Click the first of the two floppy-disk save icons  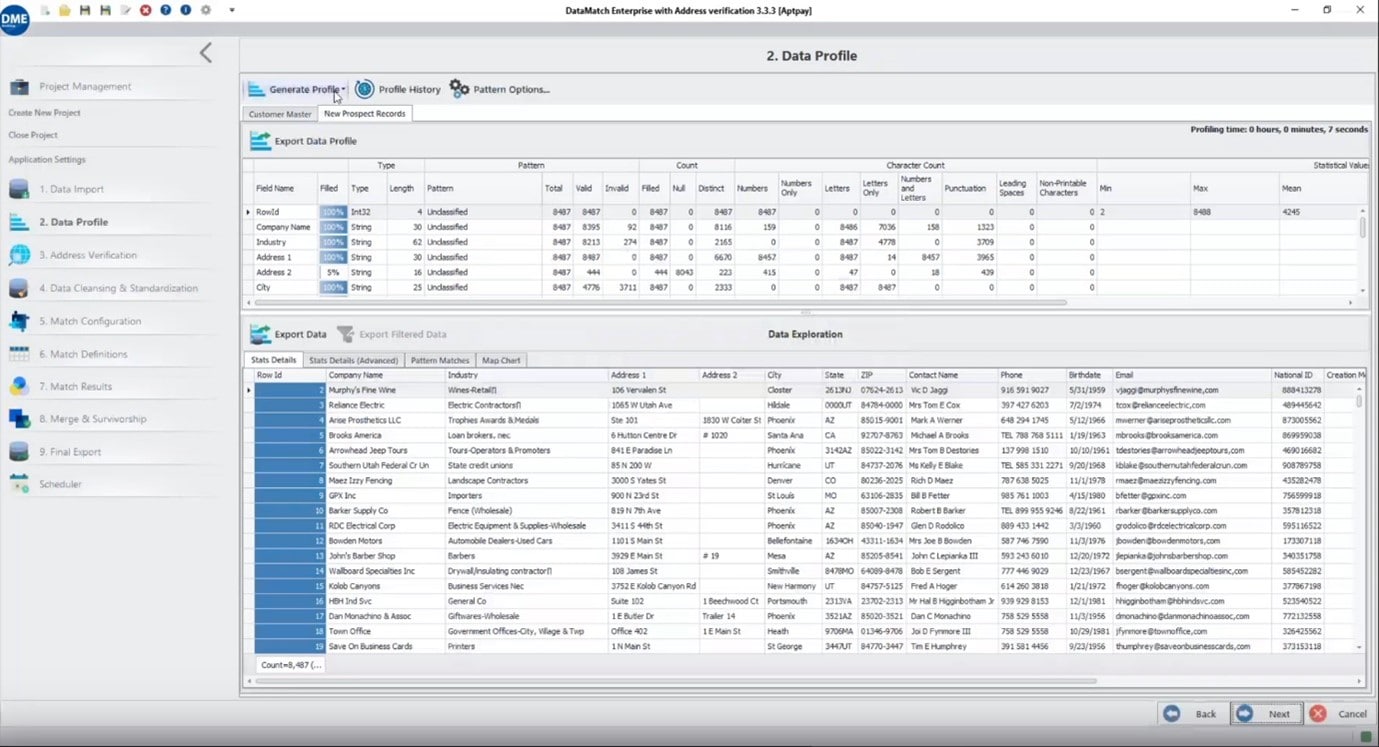(85, 10)
